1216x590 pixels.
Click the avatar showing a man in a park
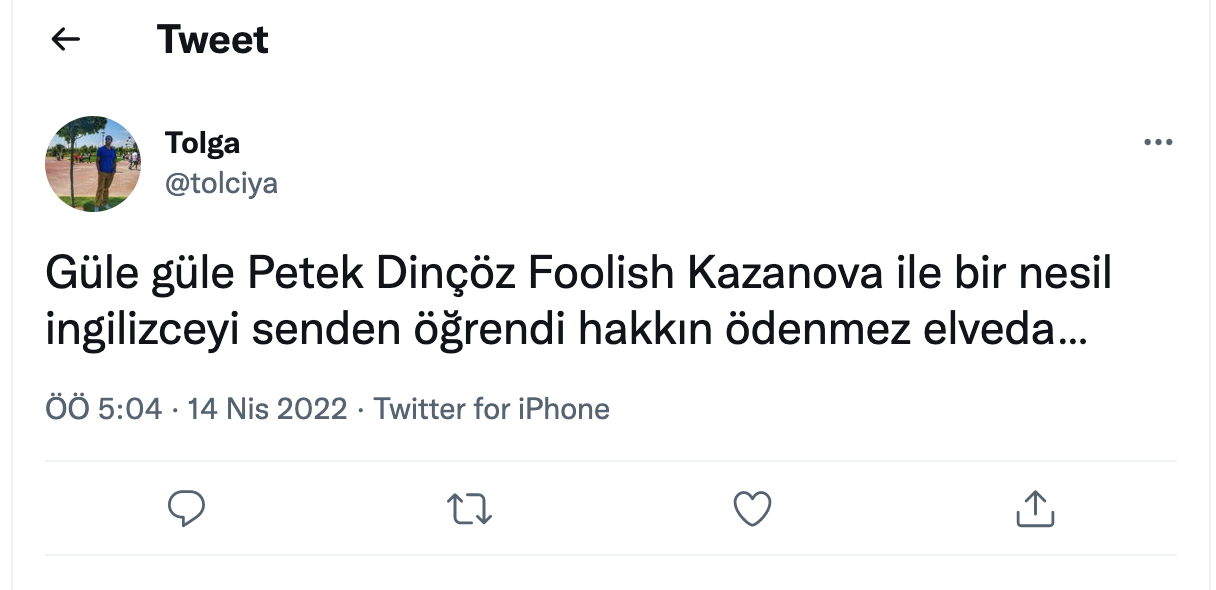click(92, 163)
